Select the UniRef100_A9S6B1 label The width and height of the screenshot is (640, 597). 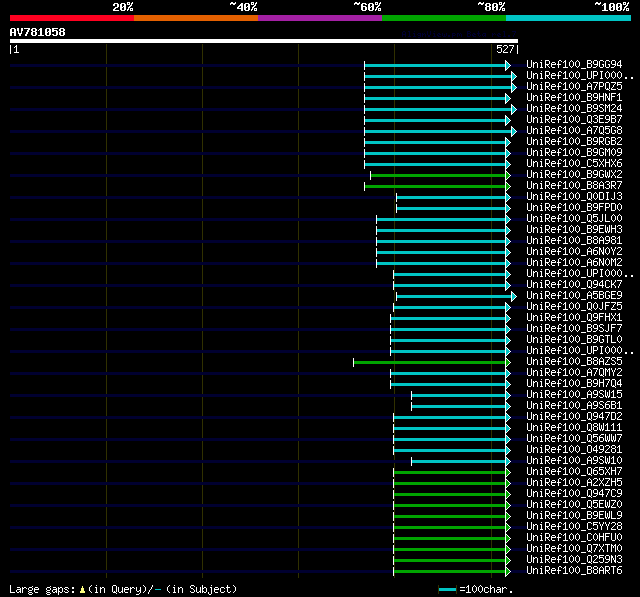574,406
